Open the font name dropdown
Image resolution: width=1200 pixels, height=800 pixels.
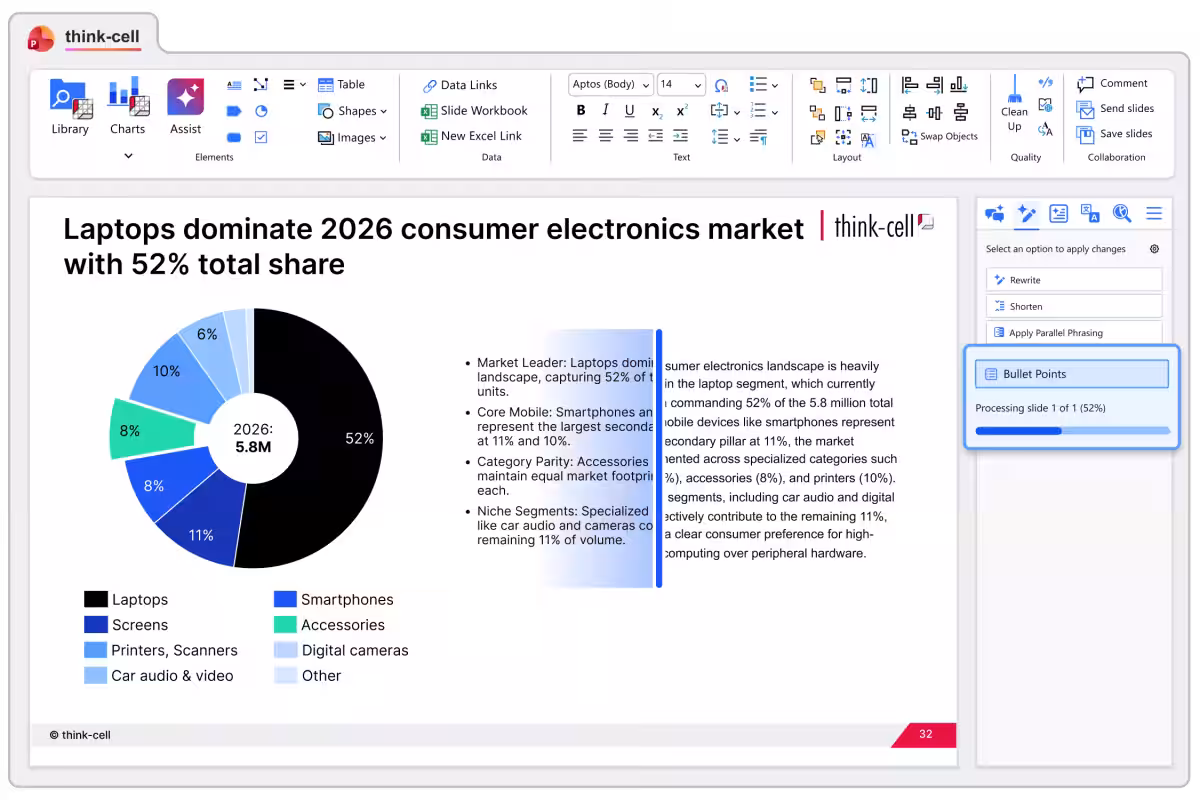(x=611, y=85)
